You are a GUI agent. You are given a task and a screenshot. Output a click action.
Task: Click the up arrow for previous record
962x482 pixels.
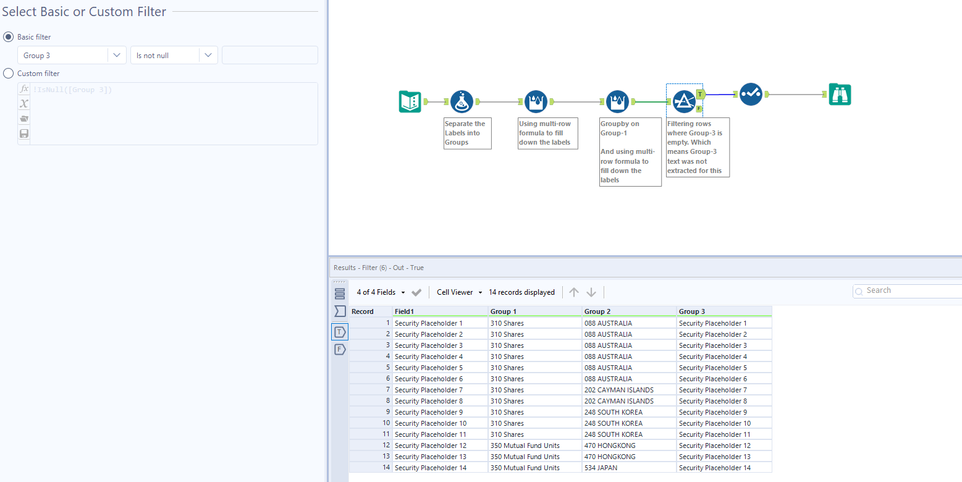[x=574, y=292]
